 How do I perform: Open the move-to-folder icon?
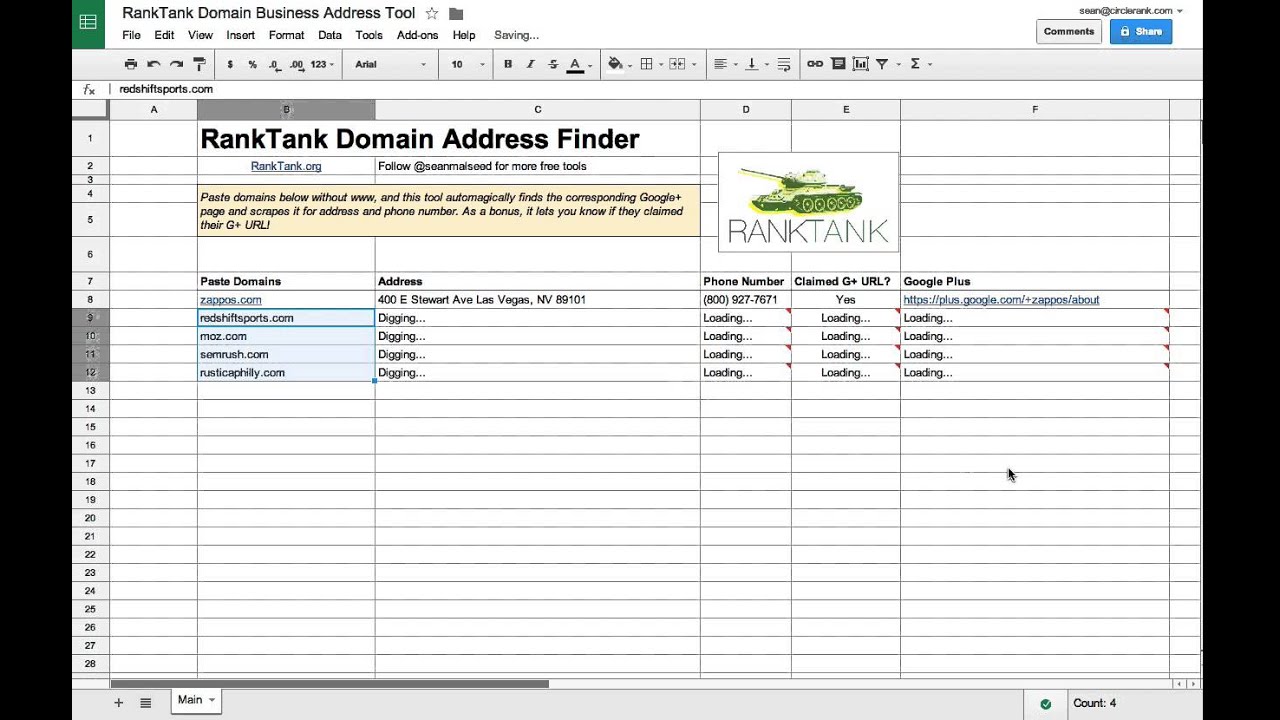456,14
